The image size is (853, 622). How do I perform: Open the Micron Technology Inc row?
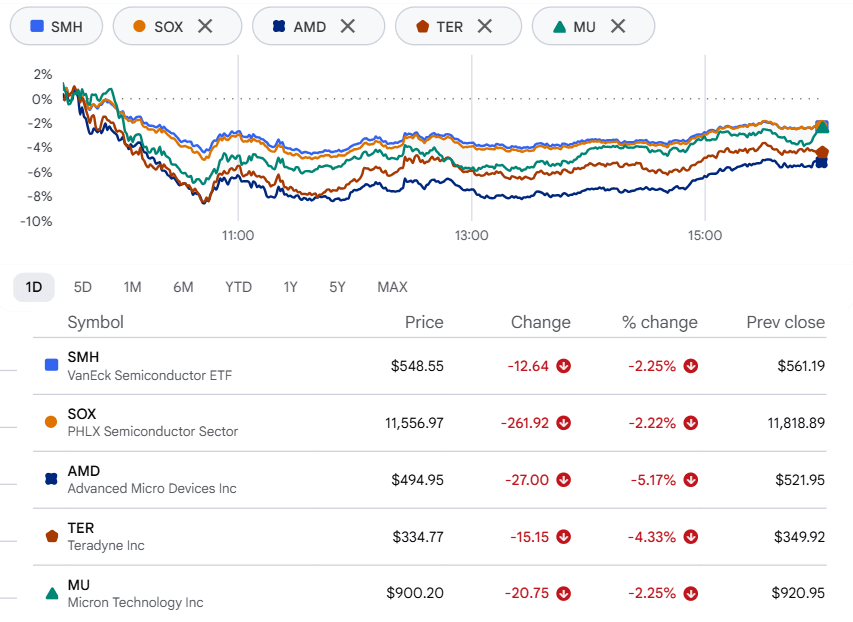(x=430, y=593)
